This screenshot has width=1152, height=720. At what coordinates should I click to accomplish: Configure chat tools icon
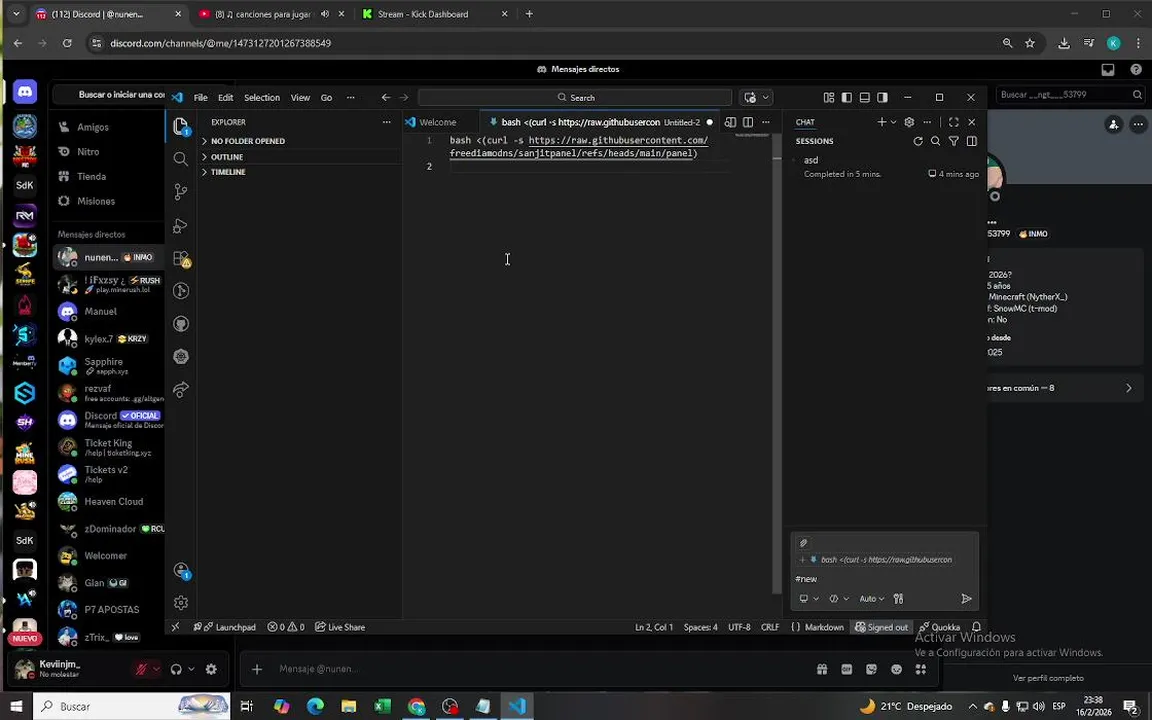coord(898,599)
